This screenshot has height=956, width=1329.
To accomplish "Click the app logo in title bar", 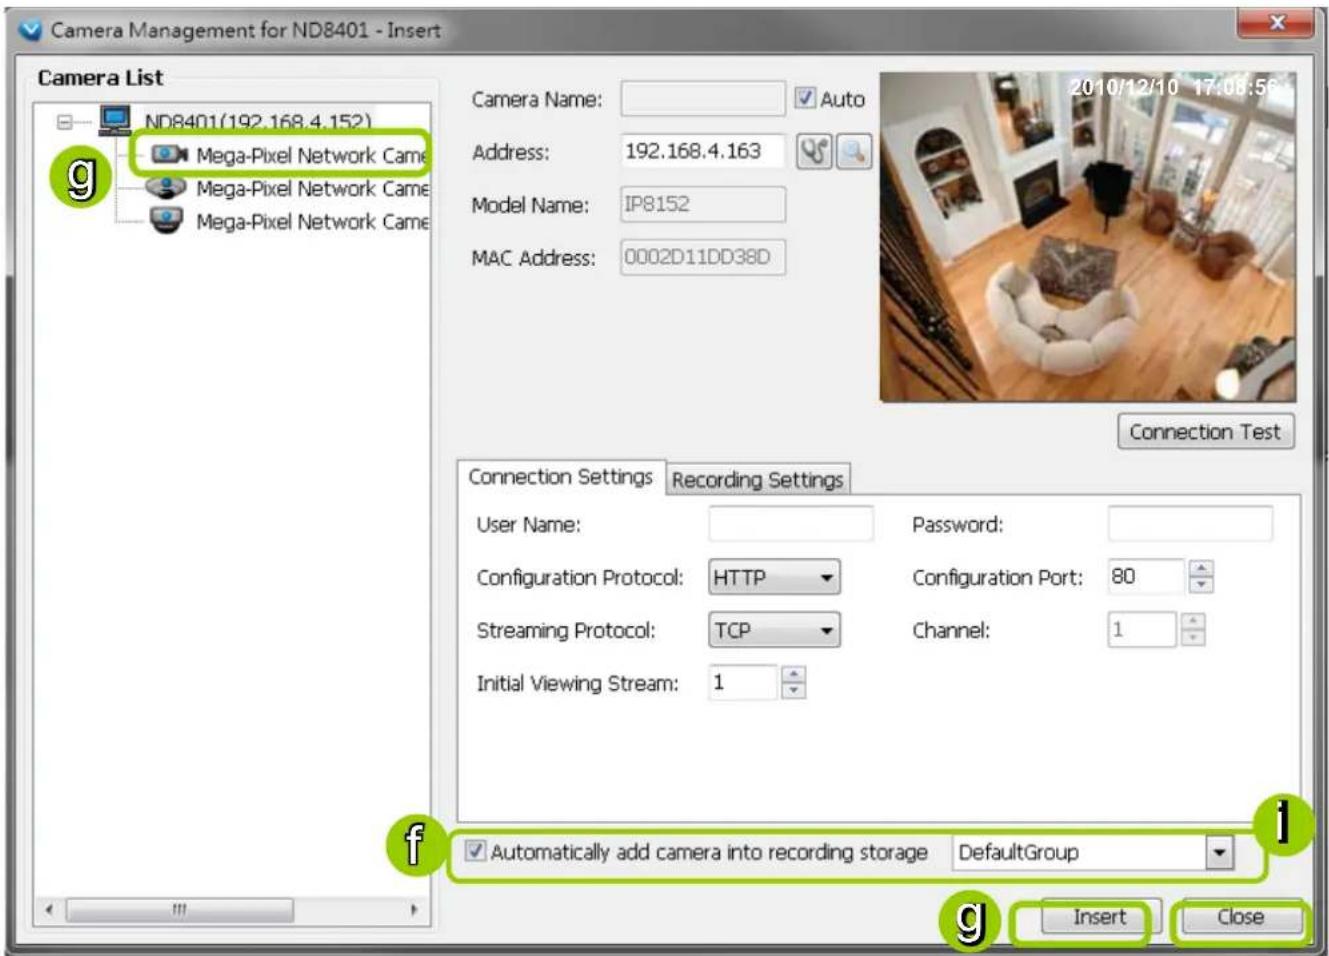I will [31, 30].
